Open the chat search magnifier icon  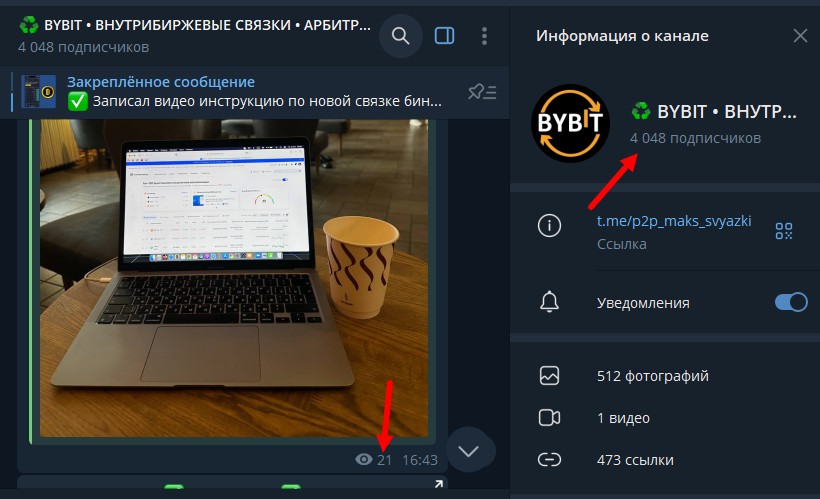coord(401,36)
